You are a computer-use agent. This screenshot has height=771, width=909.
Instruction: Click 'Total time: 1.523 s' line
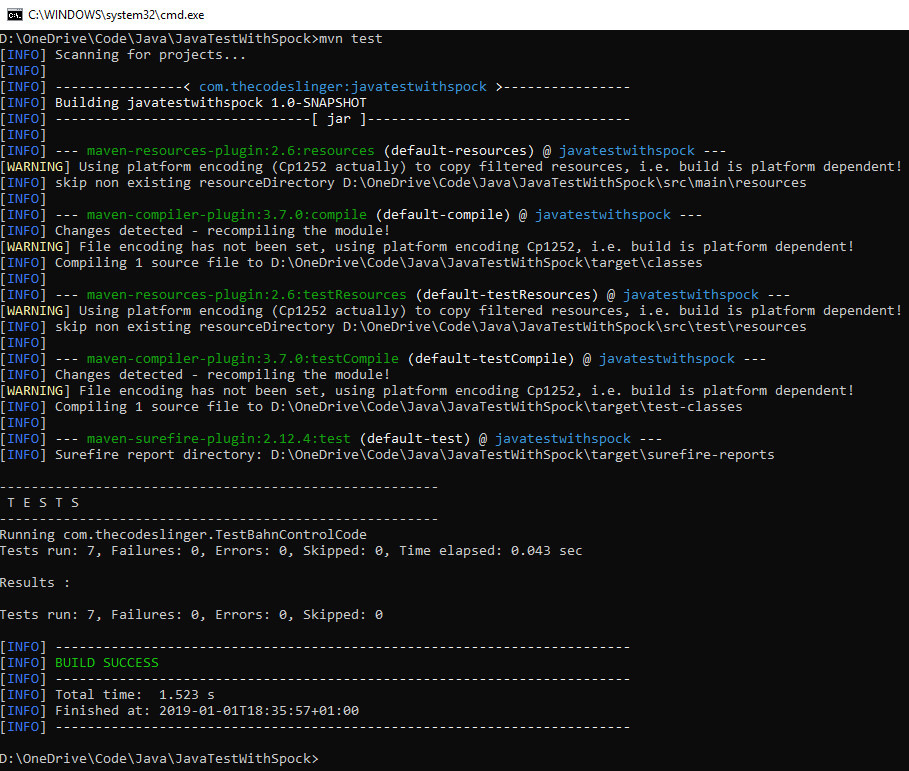click(134, 695)
